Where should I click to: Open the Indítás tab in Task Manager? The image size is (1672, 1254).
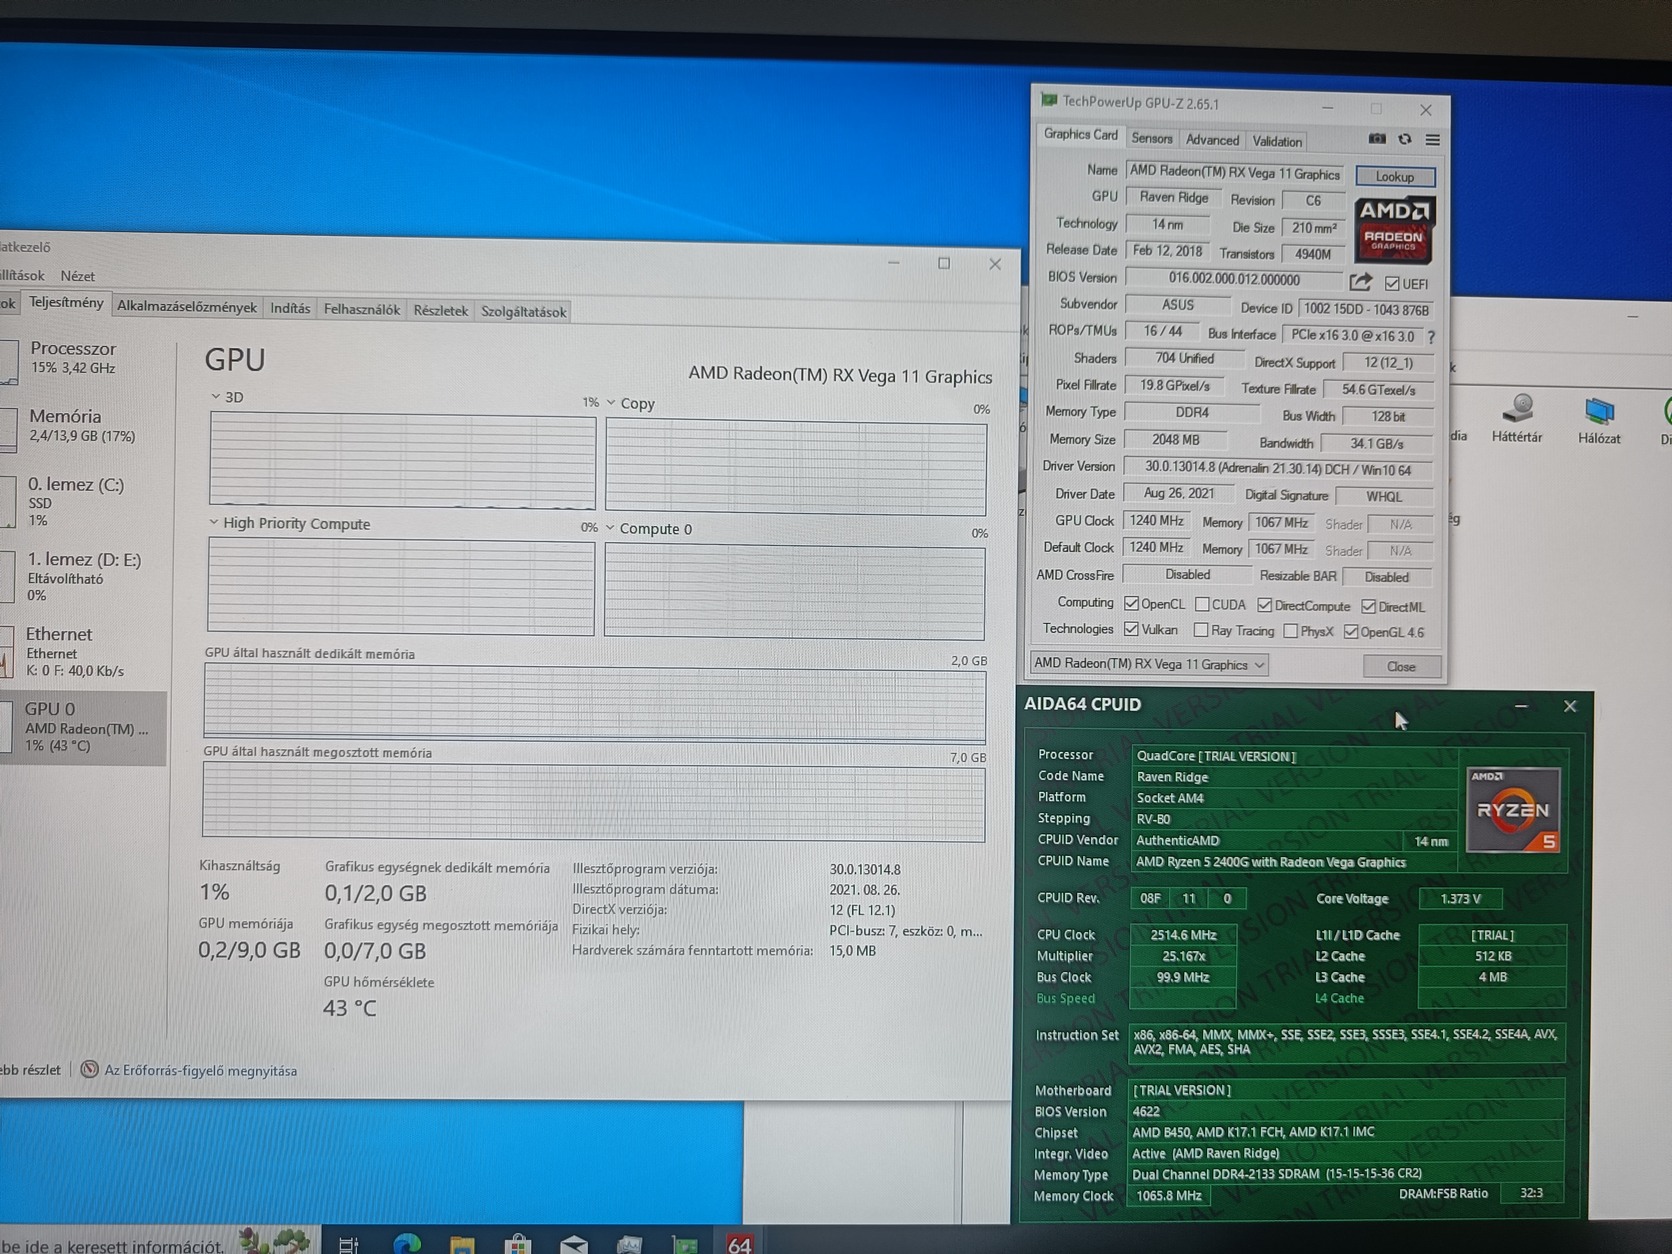coord(290,308)
